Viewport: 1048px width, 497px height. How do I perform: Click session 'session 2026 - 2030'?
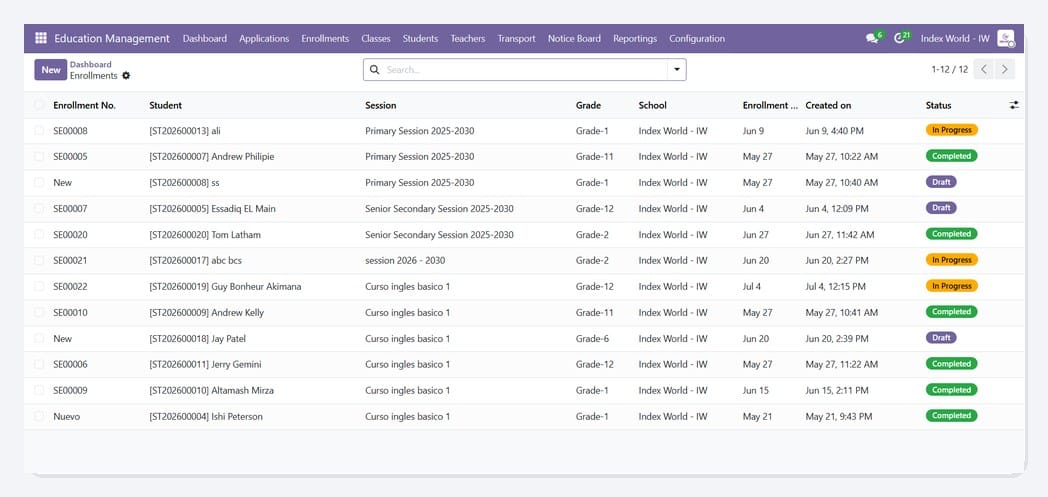(x=405, y=261)
